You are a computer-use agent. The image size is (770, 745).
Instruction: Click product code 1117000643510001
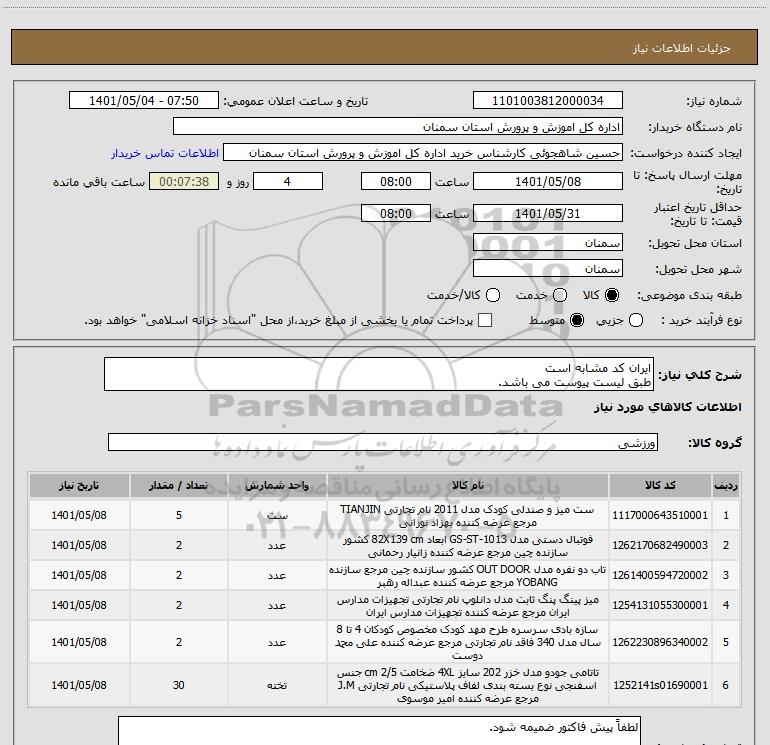coord(660,515)
